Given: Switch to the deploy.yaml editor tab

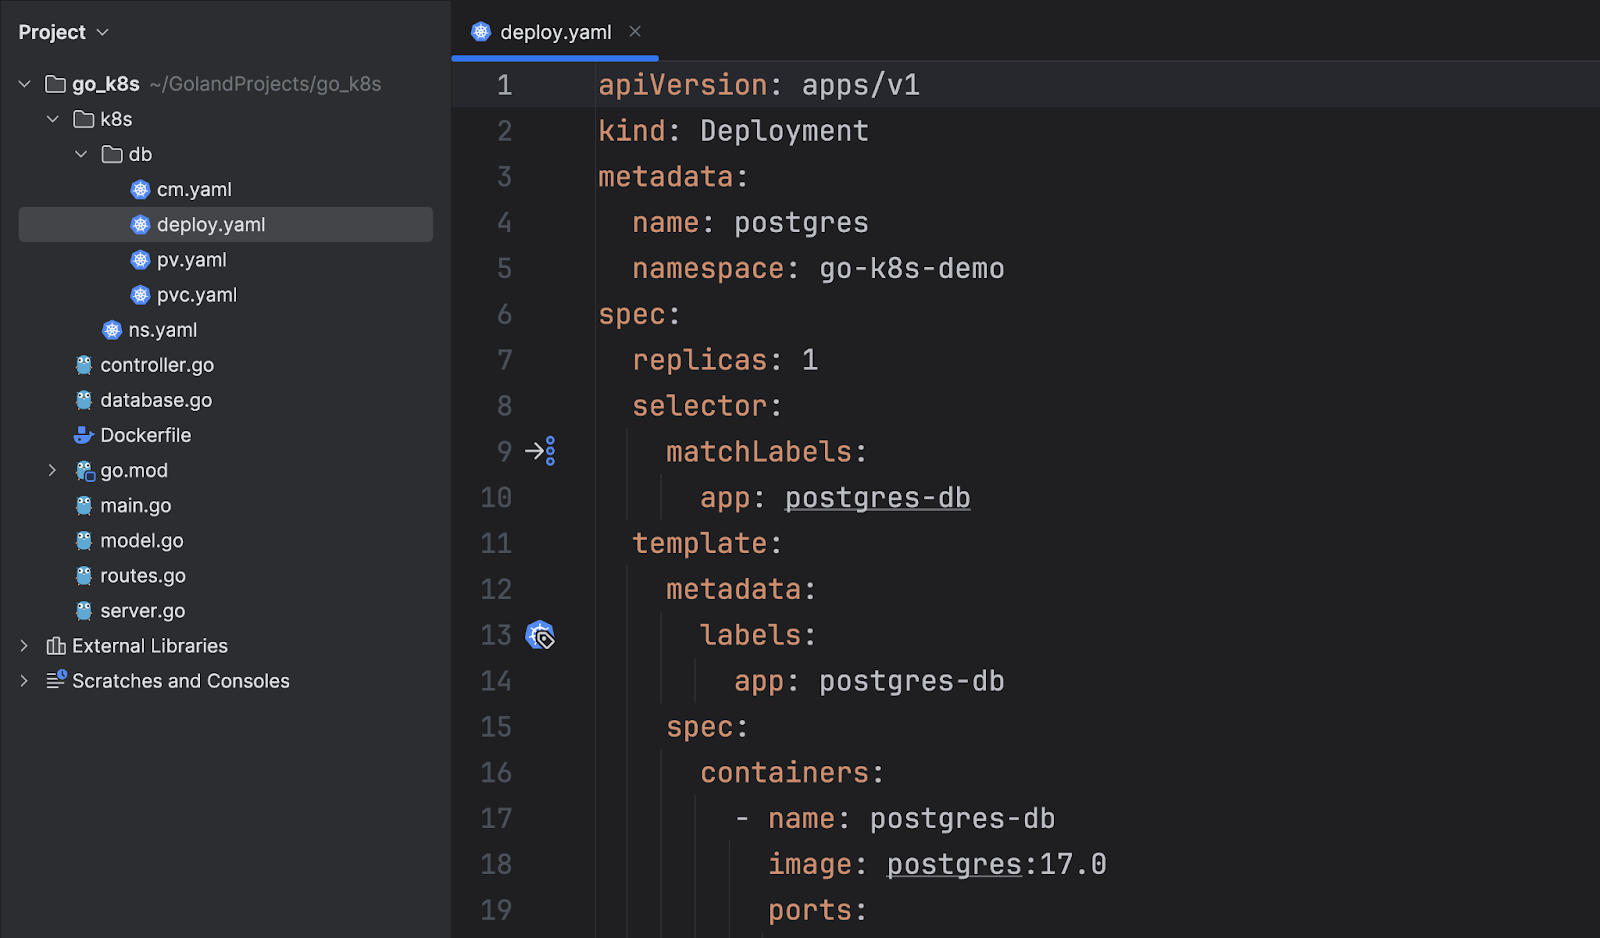Looking at the screenshot, I should tap(555, 32).
